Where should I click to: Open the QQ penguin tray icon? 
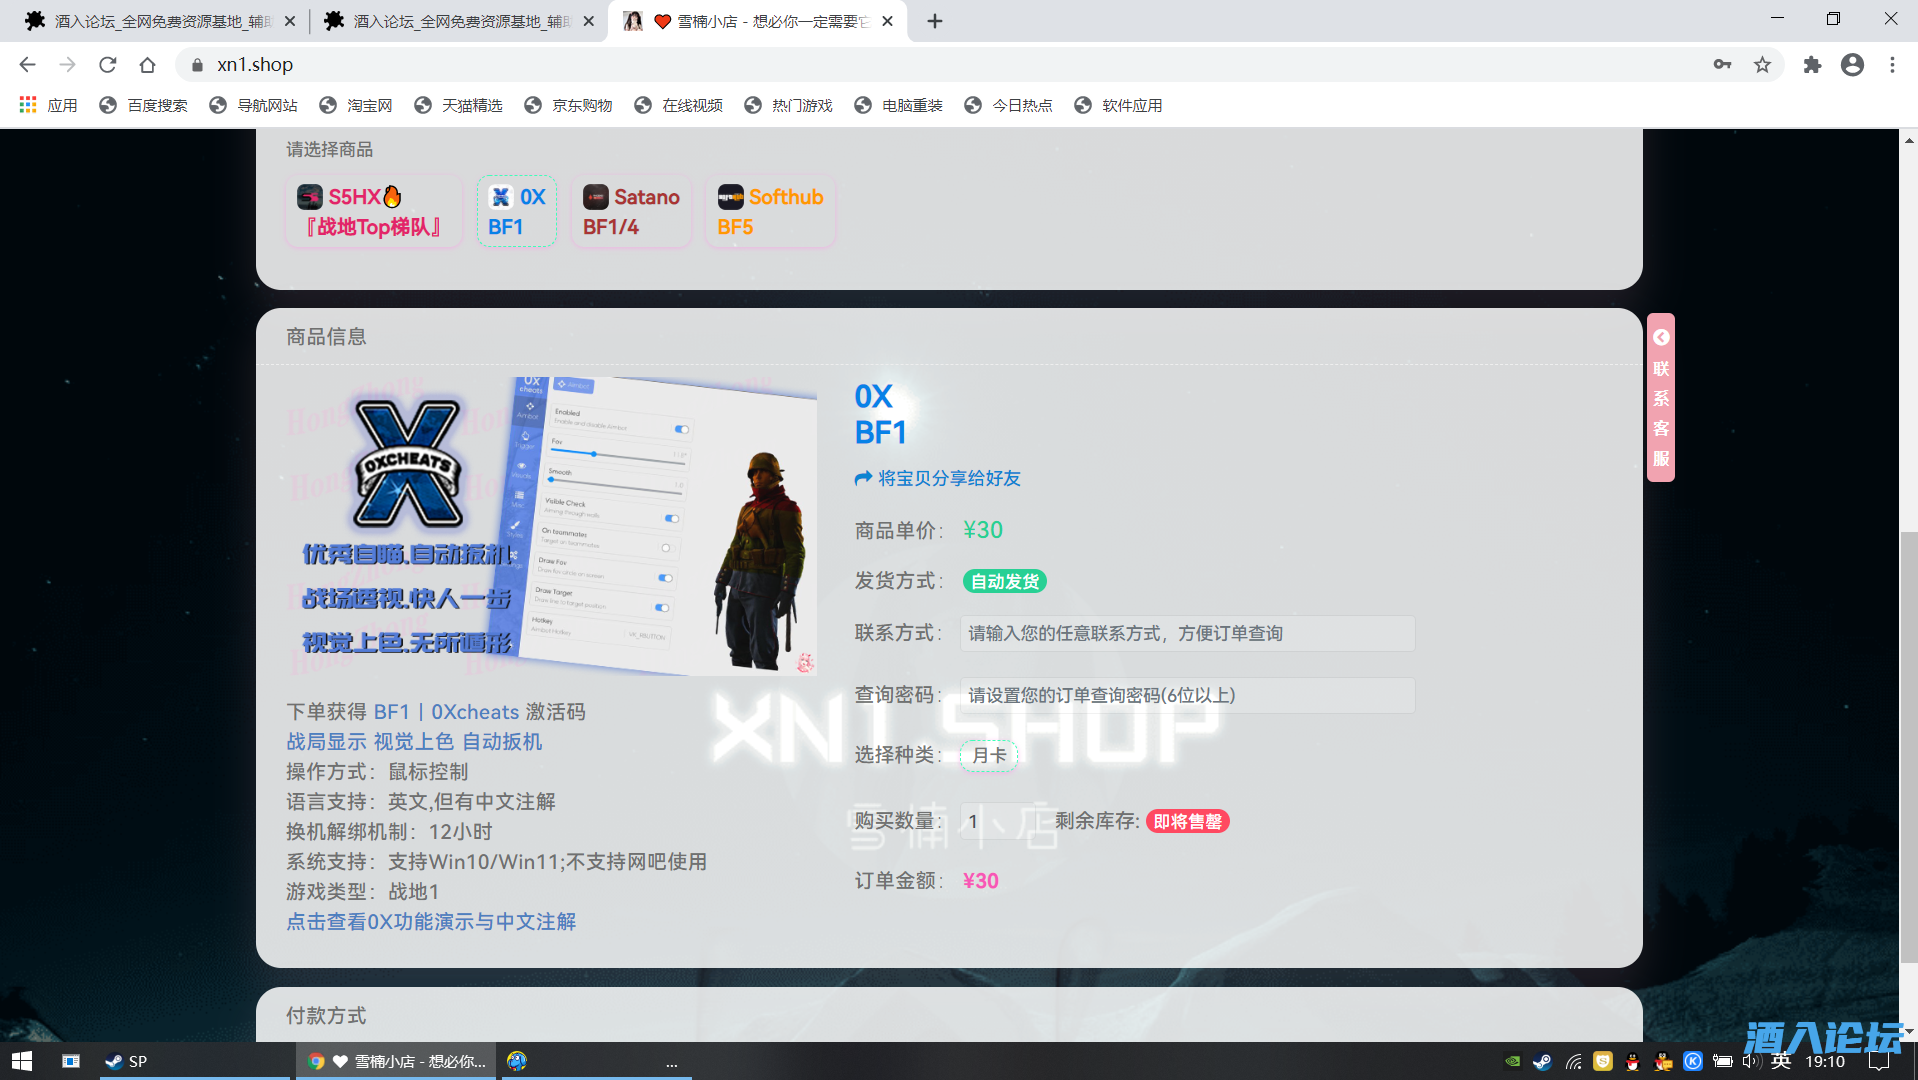tap(1633, 1062)
